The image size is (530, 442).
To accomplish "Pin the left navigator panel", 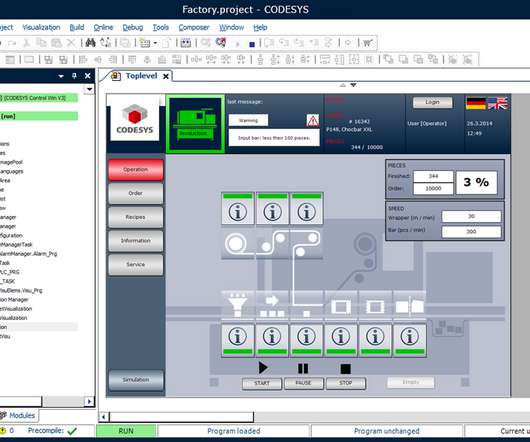I will [x=74, y=76].
